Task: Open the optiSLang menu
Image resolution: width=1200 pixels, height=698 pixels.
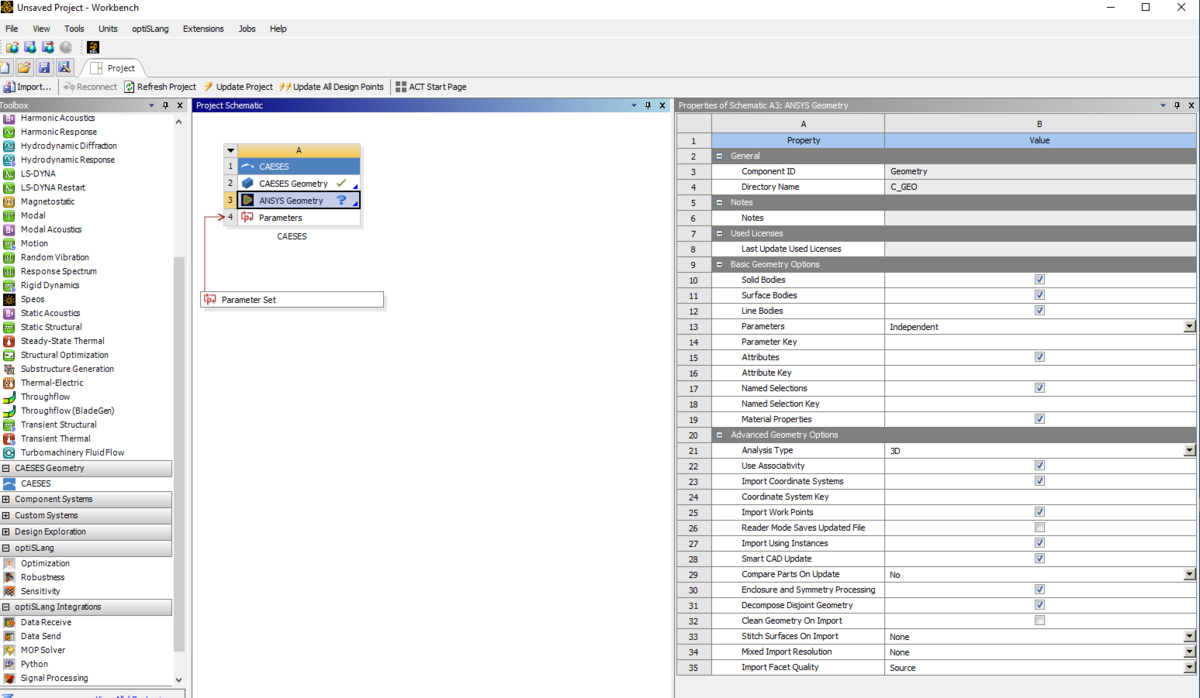Action: point(150,29)
